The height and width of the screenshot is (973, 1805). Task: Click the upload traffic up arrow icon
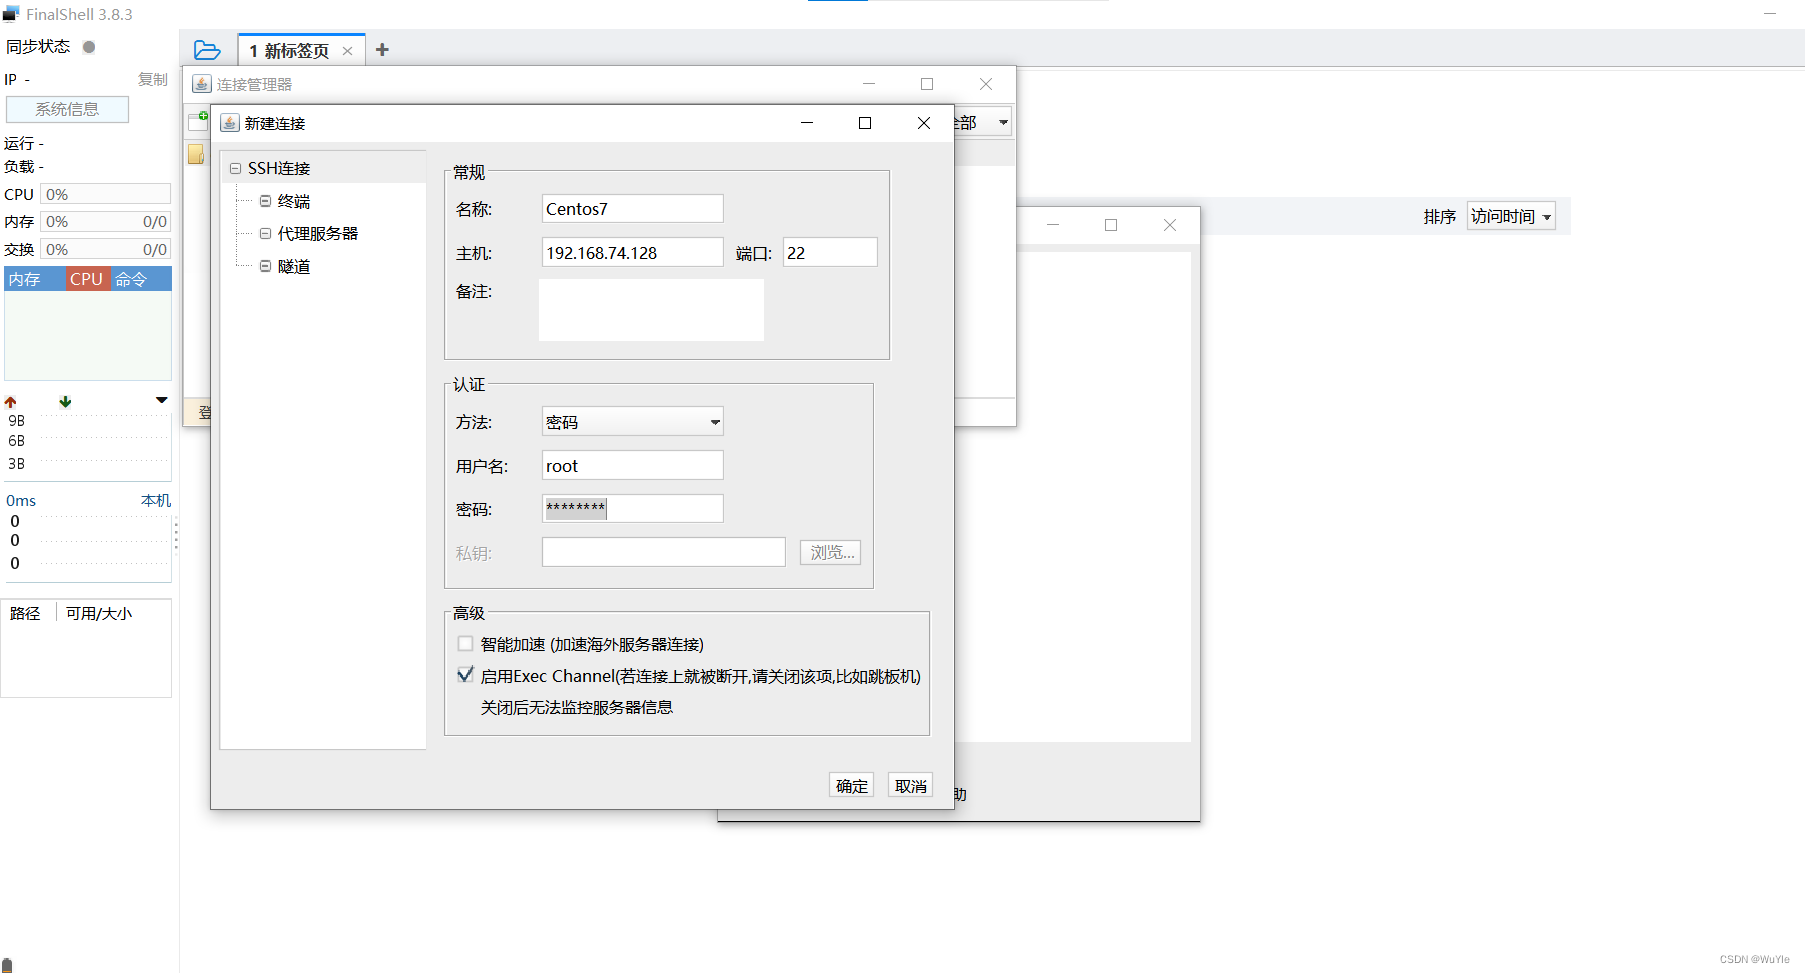point(11,402)
